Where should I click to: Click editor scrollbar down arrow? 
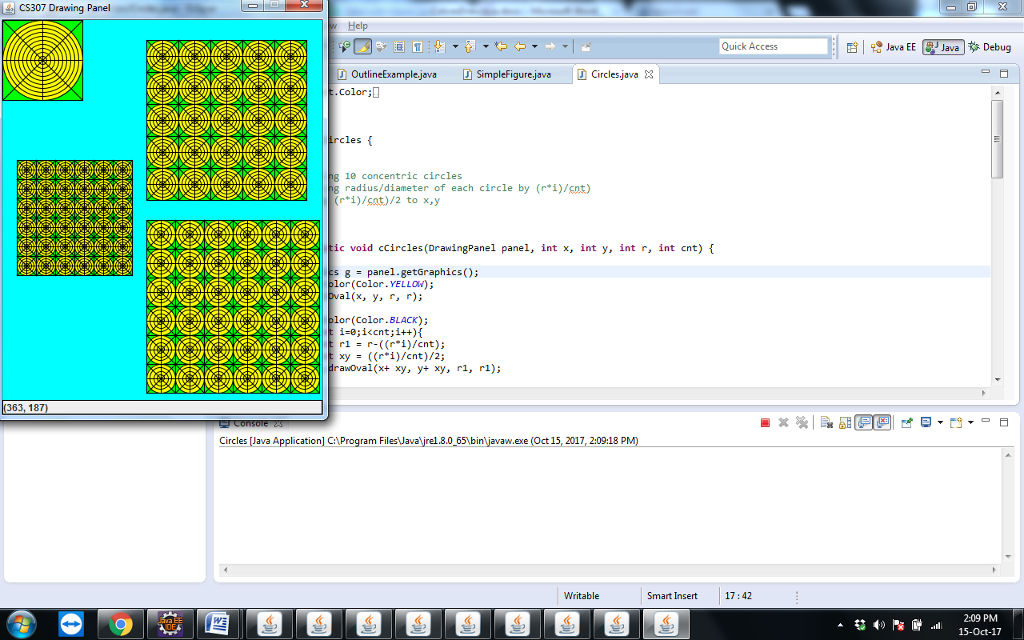(x=997, y=379)
